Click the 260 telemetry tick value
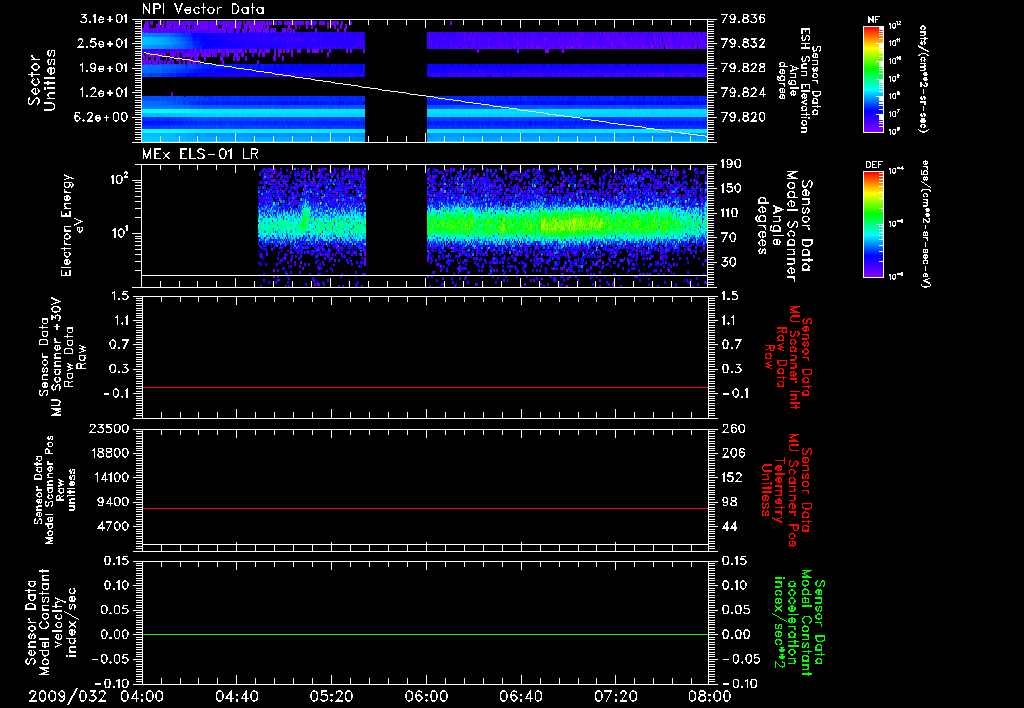 click(733, 429)
